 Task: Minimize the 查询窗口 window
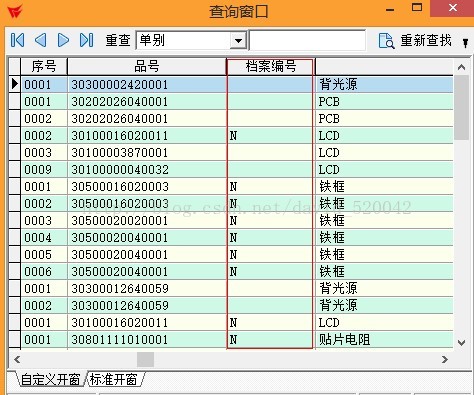point(390,10)
